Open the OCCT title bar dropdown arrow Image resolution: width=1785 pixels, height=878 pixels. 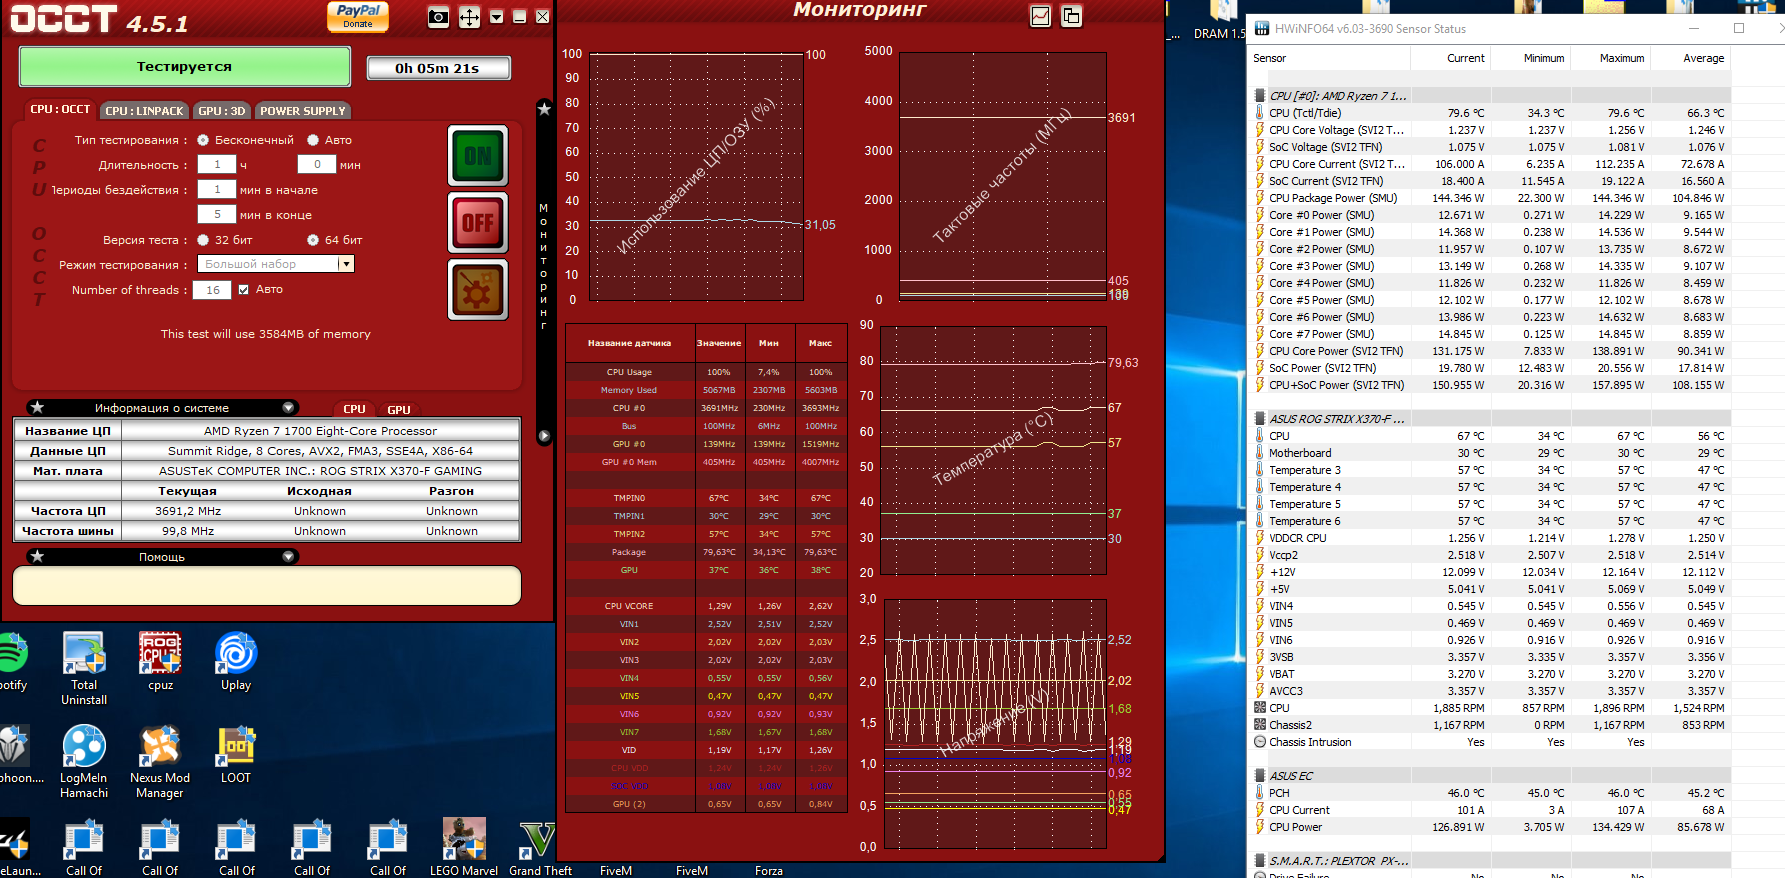[496, 17]
